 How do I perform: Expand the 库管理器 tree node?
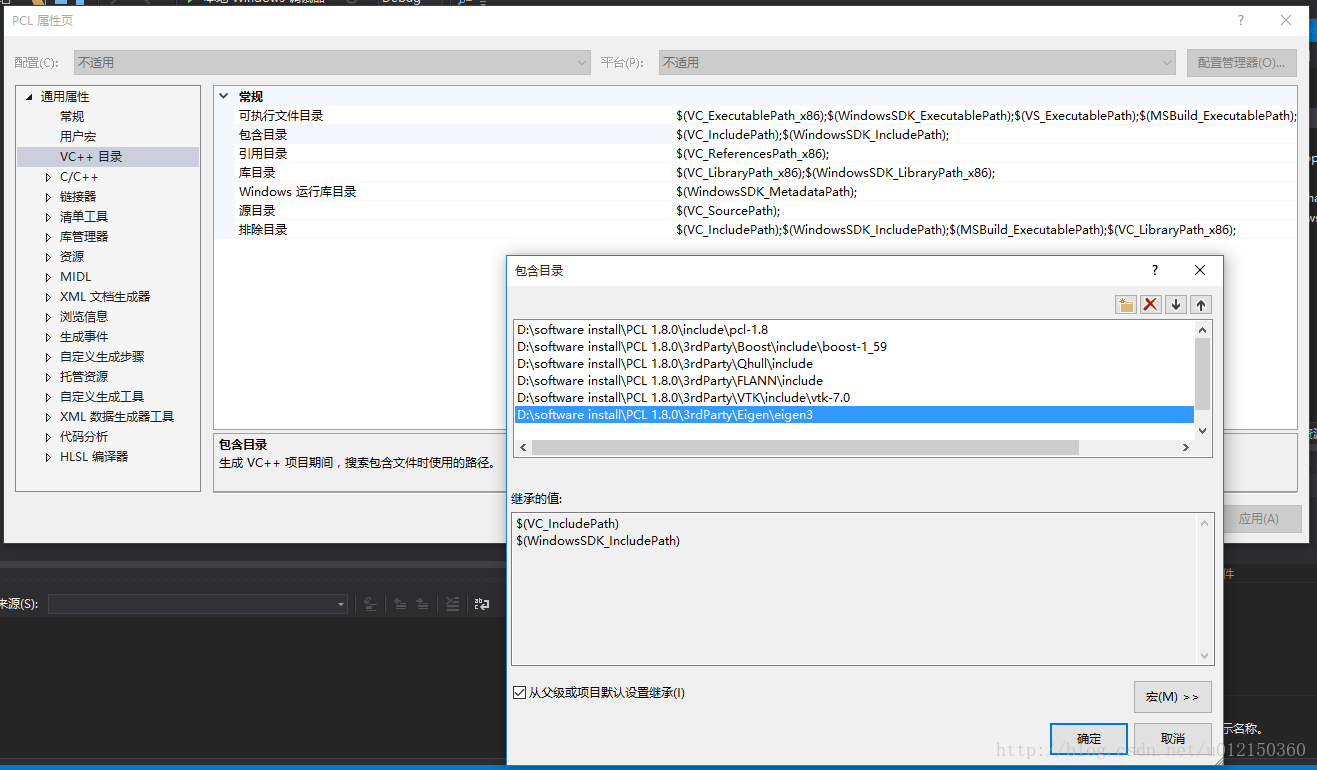coord(48,237)
